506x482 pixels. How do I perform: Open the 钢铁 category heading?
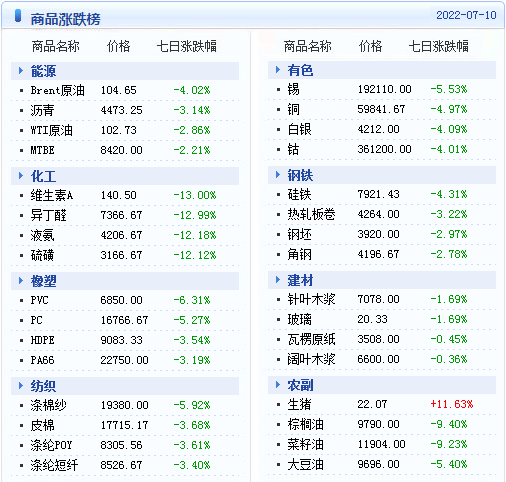point(300,175)
